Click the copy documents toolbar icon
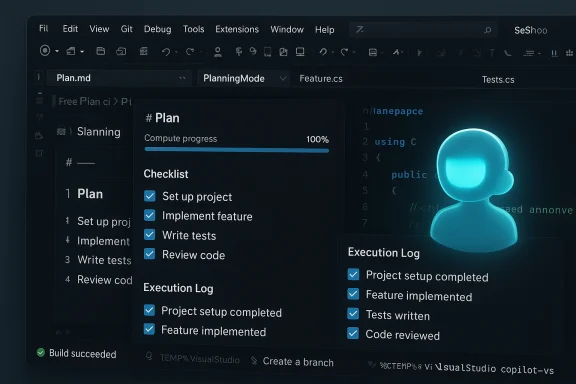The image size is (576, 384). pyautogui.click(x=283, y=52)
